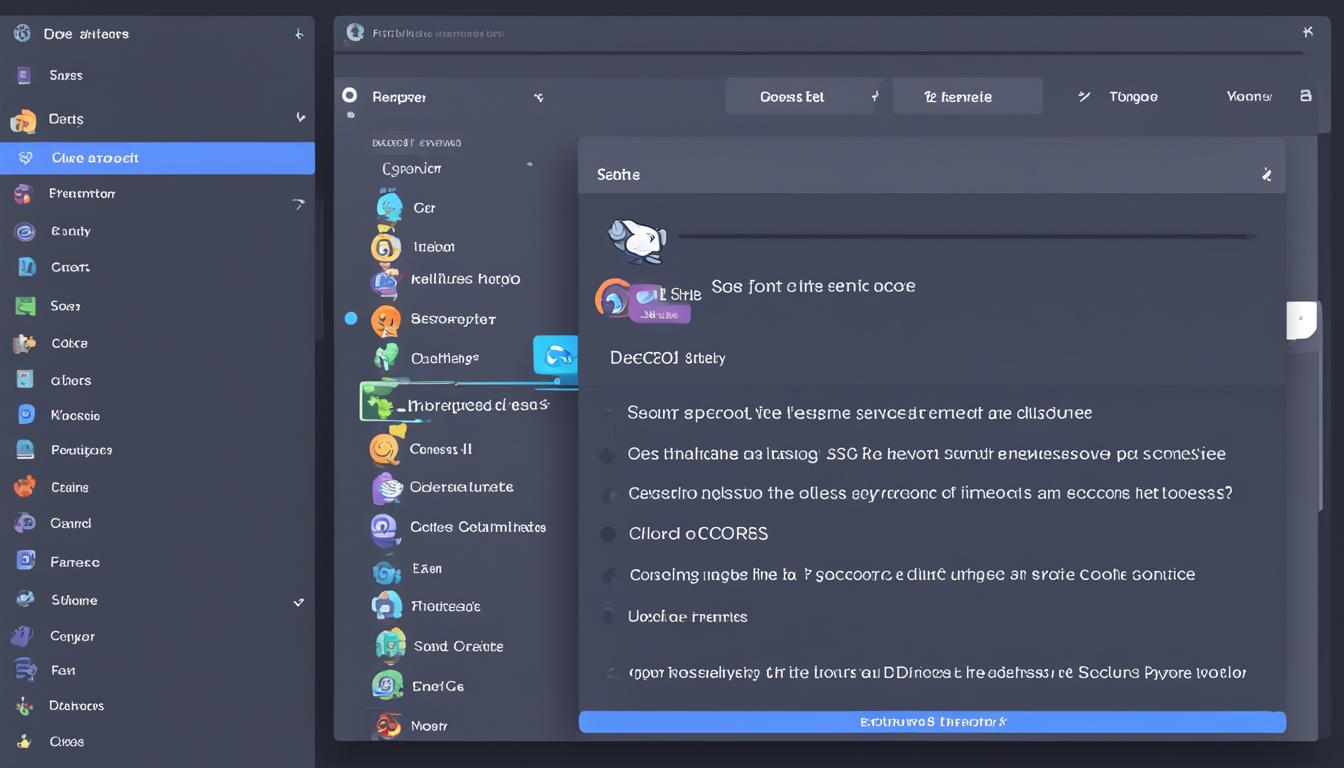Click the Coneess II orange avatar icon
This screenshot has height=768, width=1344.
385,449
